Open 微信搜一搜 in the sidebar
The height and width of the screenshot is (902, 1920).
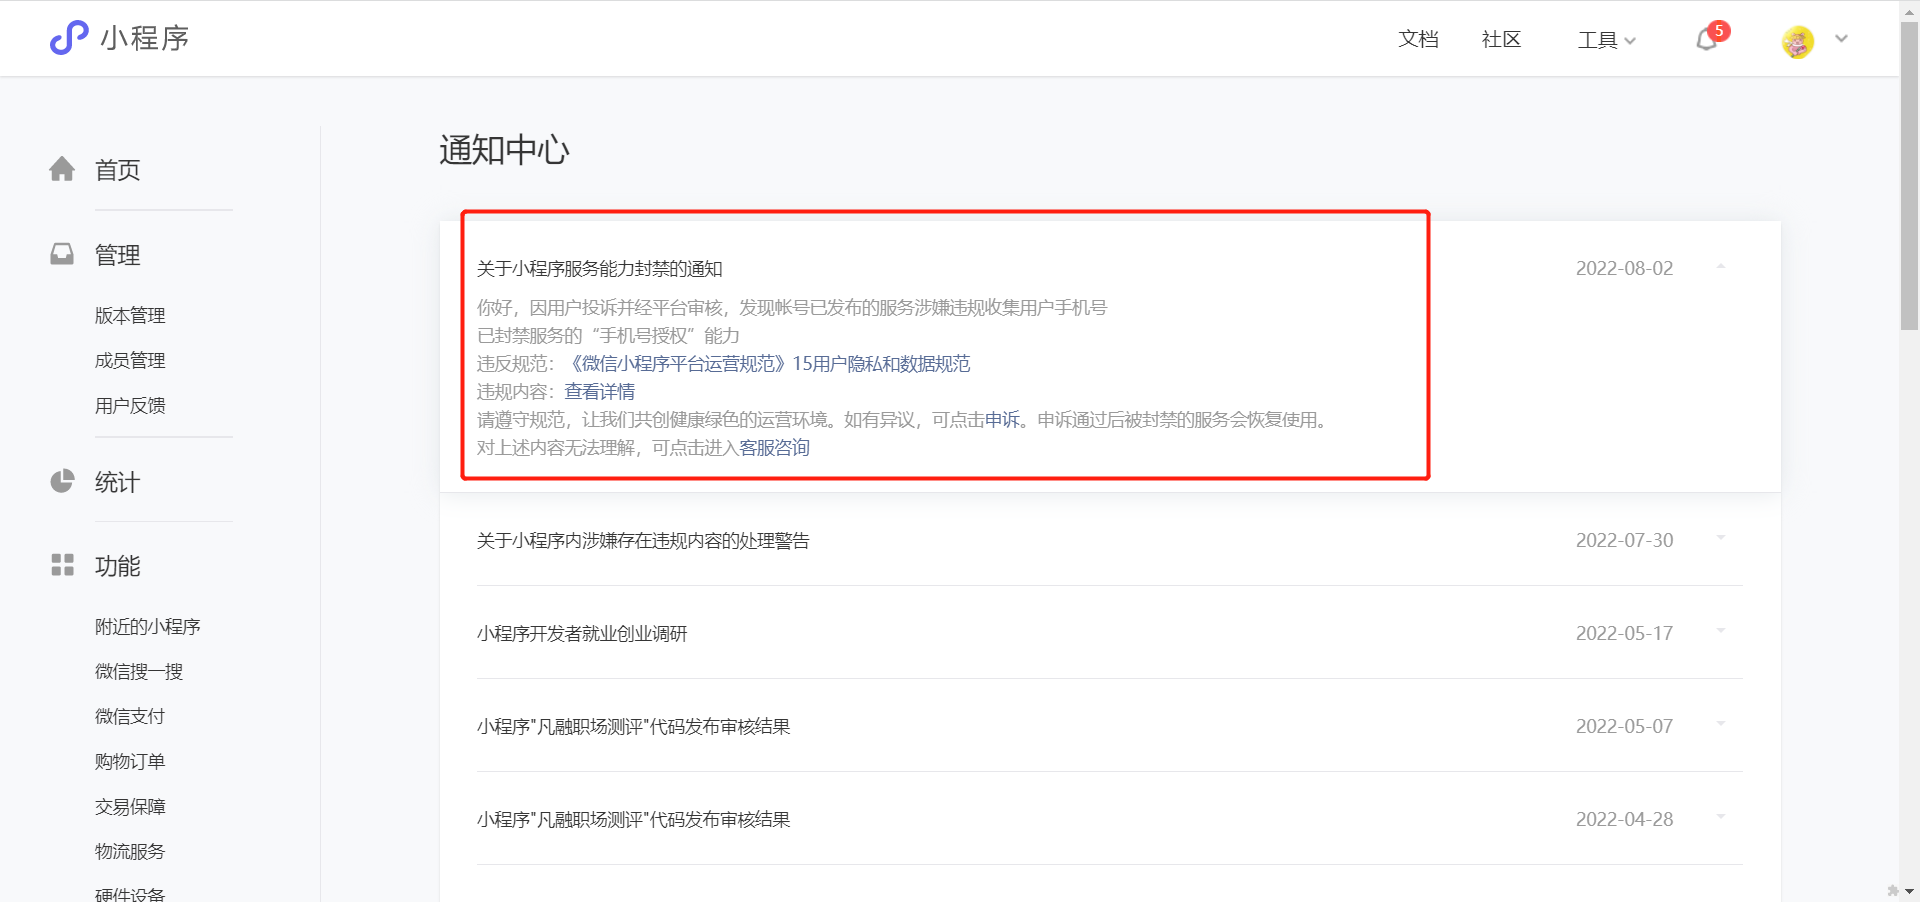point(139,671)
